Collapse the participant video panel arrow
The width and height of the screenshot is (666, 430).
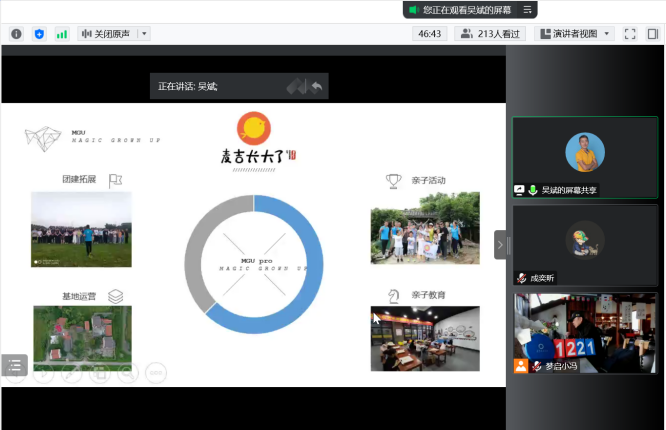[x=501, y=245]
